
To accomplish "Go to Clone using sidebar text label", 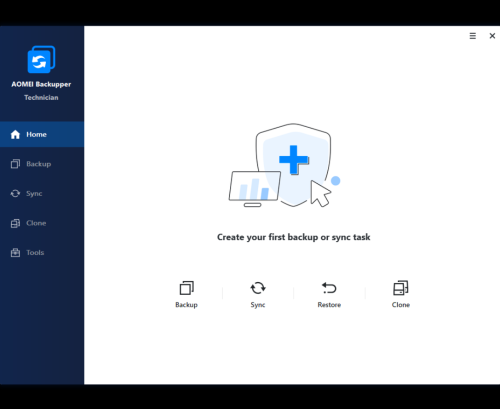I will pyautogui.click(x=36, y=223).
